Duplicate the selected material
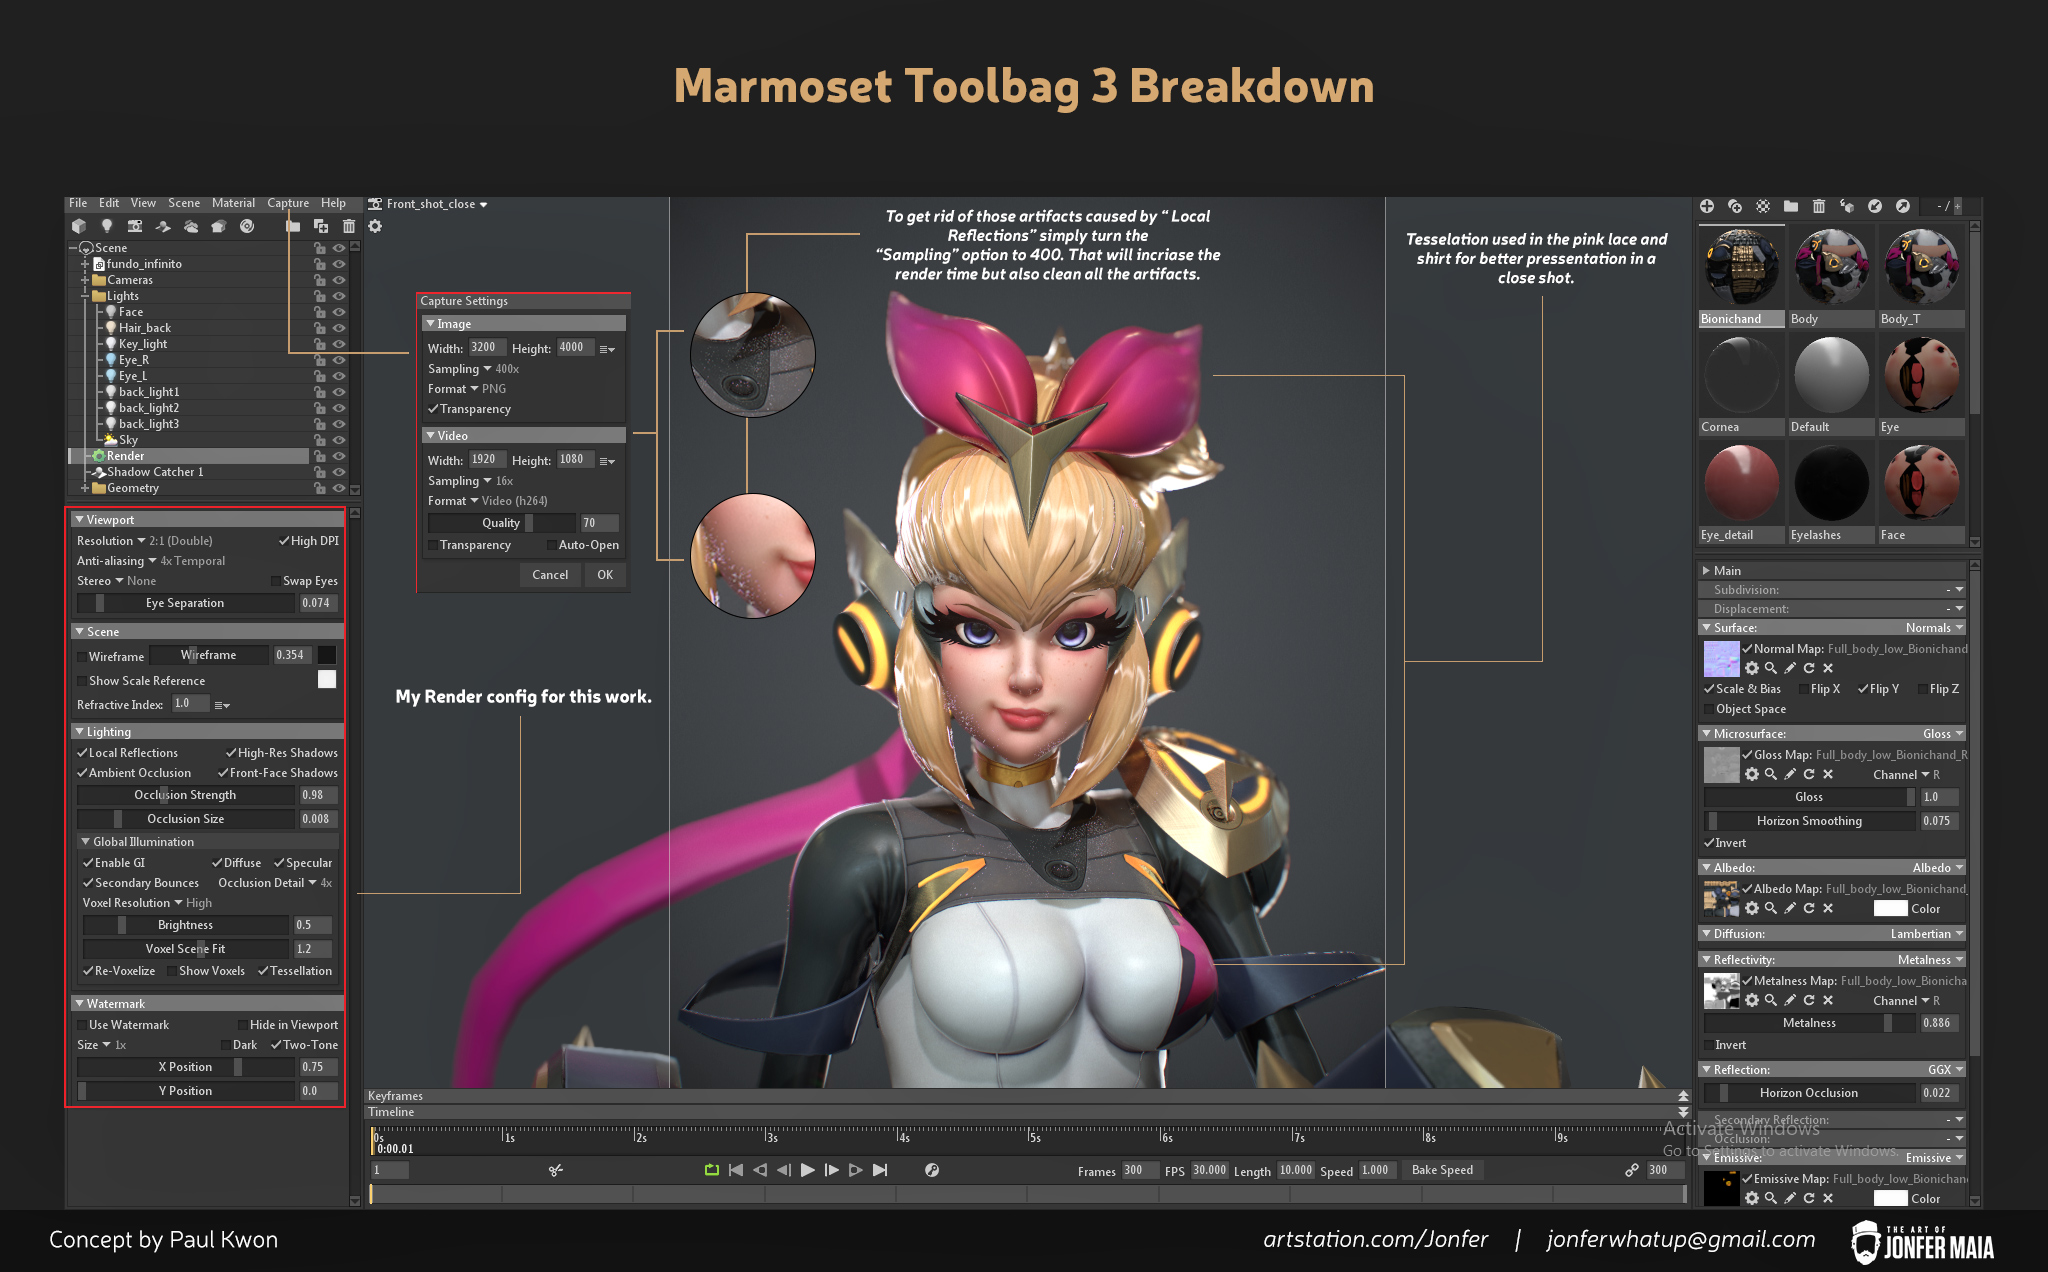 (1735, 206)
